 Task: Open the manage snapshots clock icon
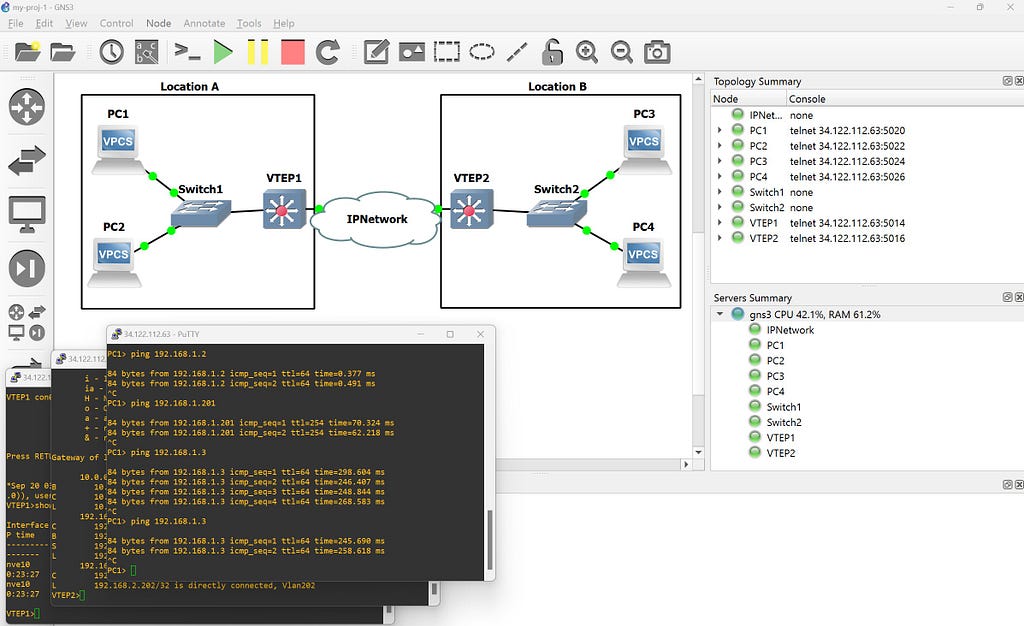click(x=112, y=52)
